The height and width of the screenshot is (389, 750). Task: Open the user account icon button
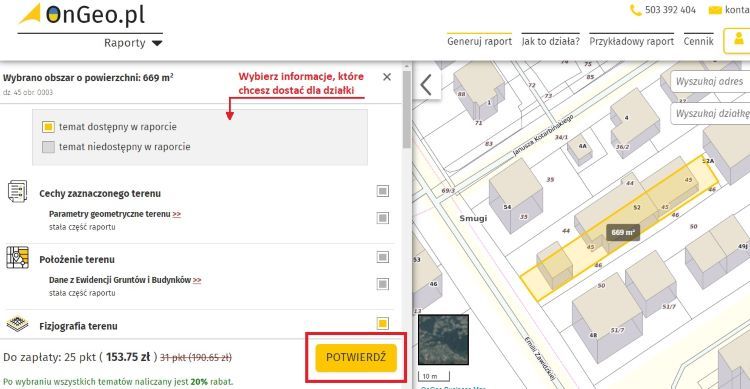(739, 40)
